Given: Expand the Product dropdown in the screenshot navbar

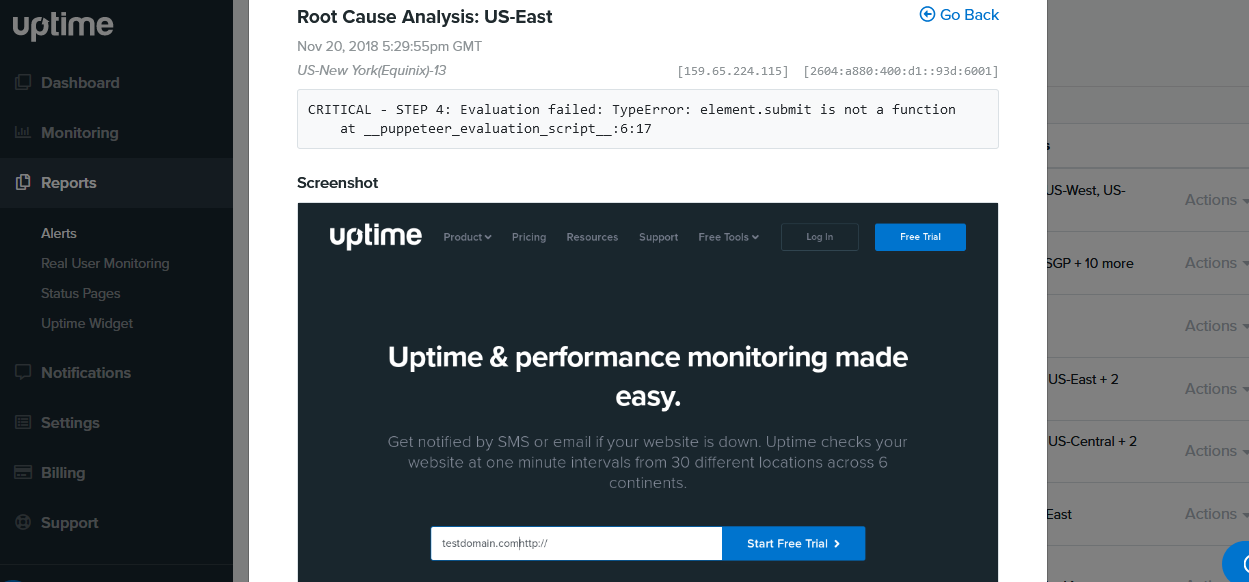Looking at the screenshot, I should [466, 237].
